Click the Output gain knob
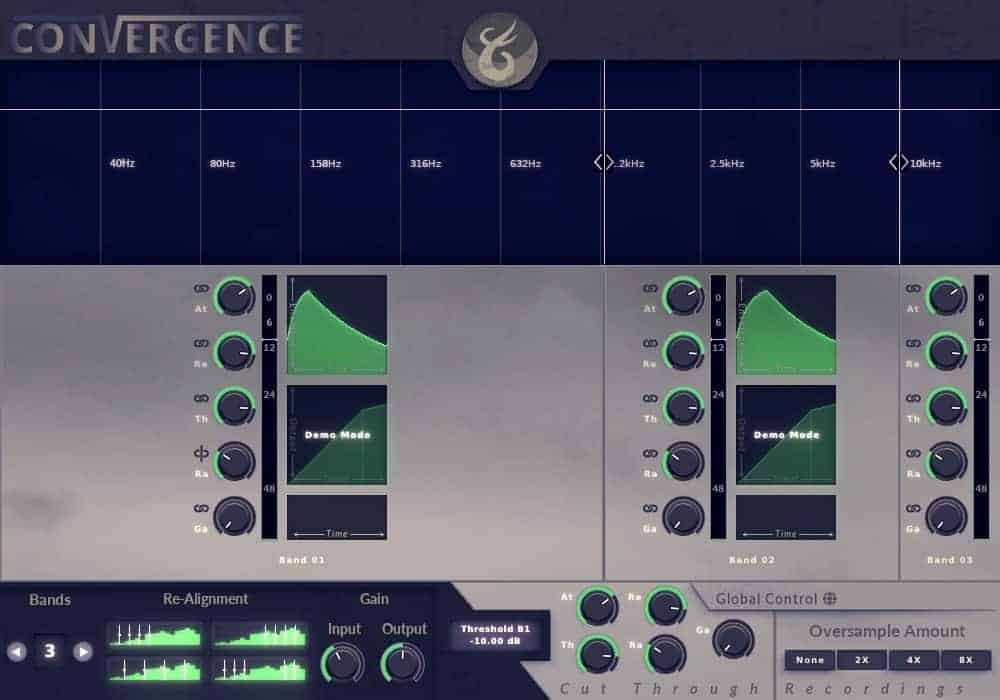This screenshot has height=700, width=1000. pyautogui.click(x=403, y=663)
